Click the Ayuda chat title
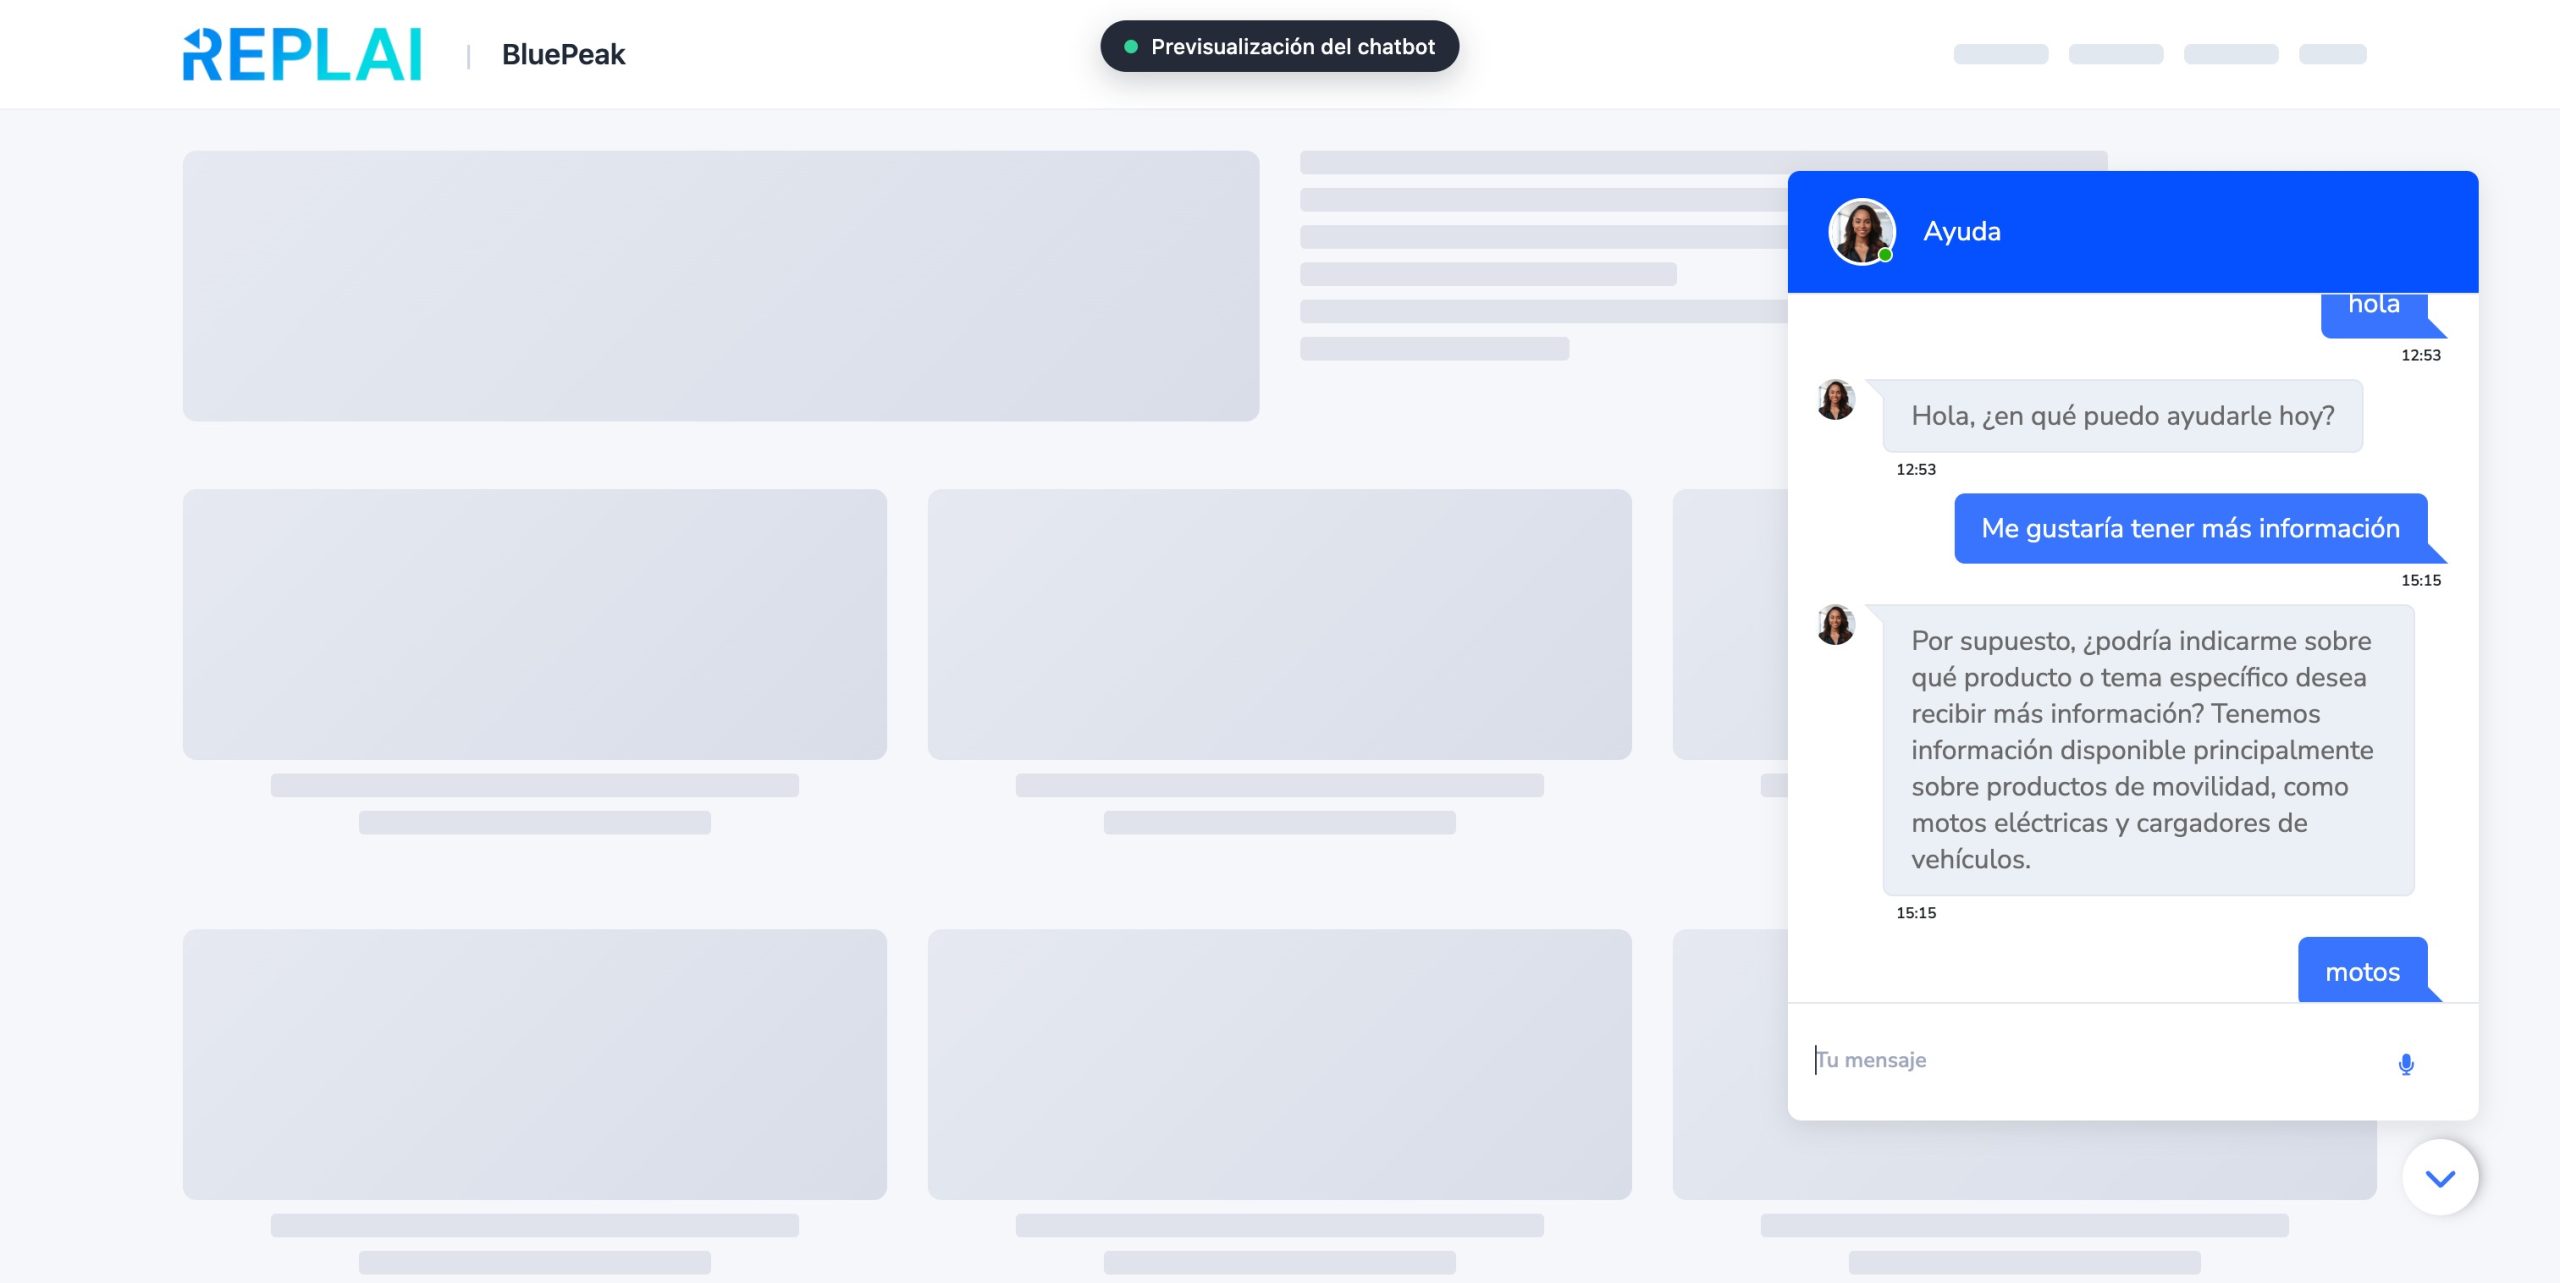Image resolution: width=2560 pixels, height=1283 pixels. click(x=1961, y=231)
